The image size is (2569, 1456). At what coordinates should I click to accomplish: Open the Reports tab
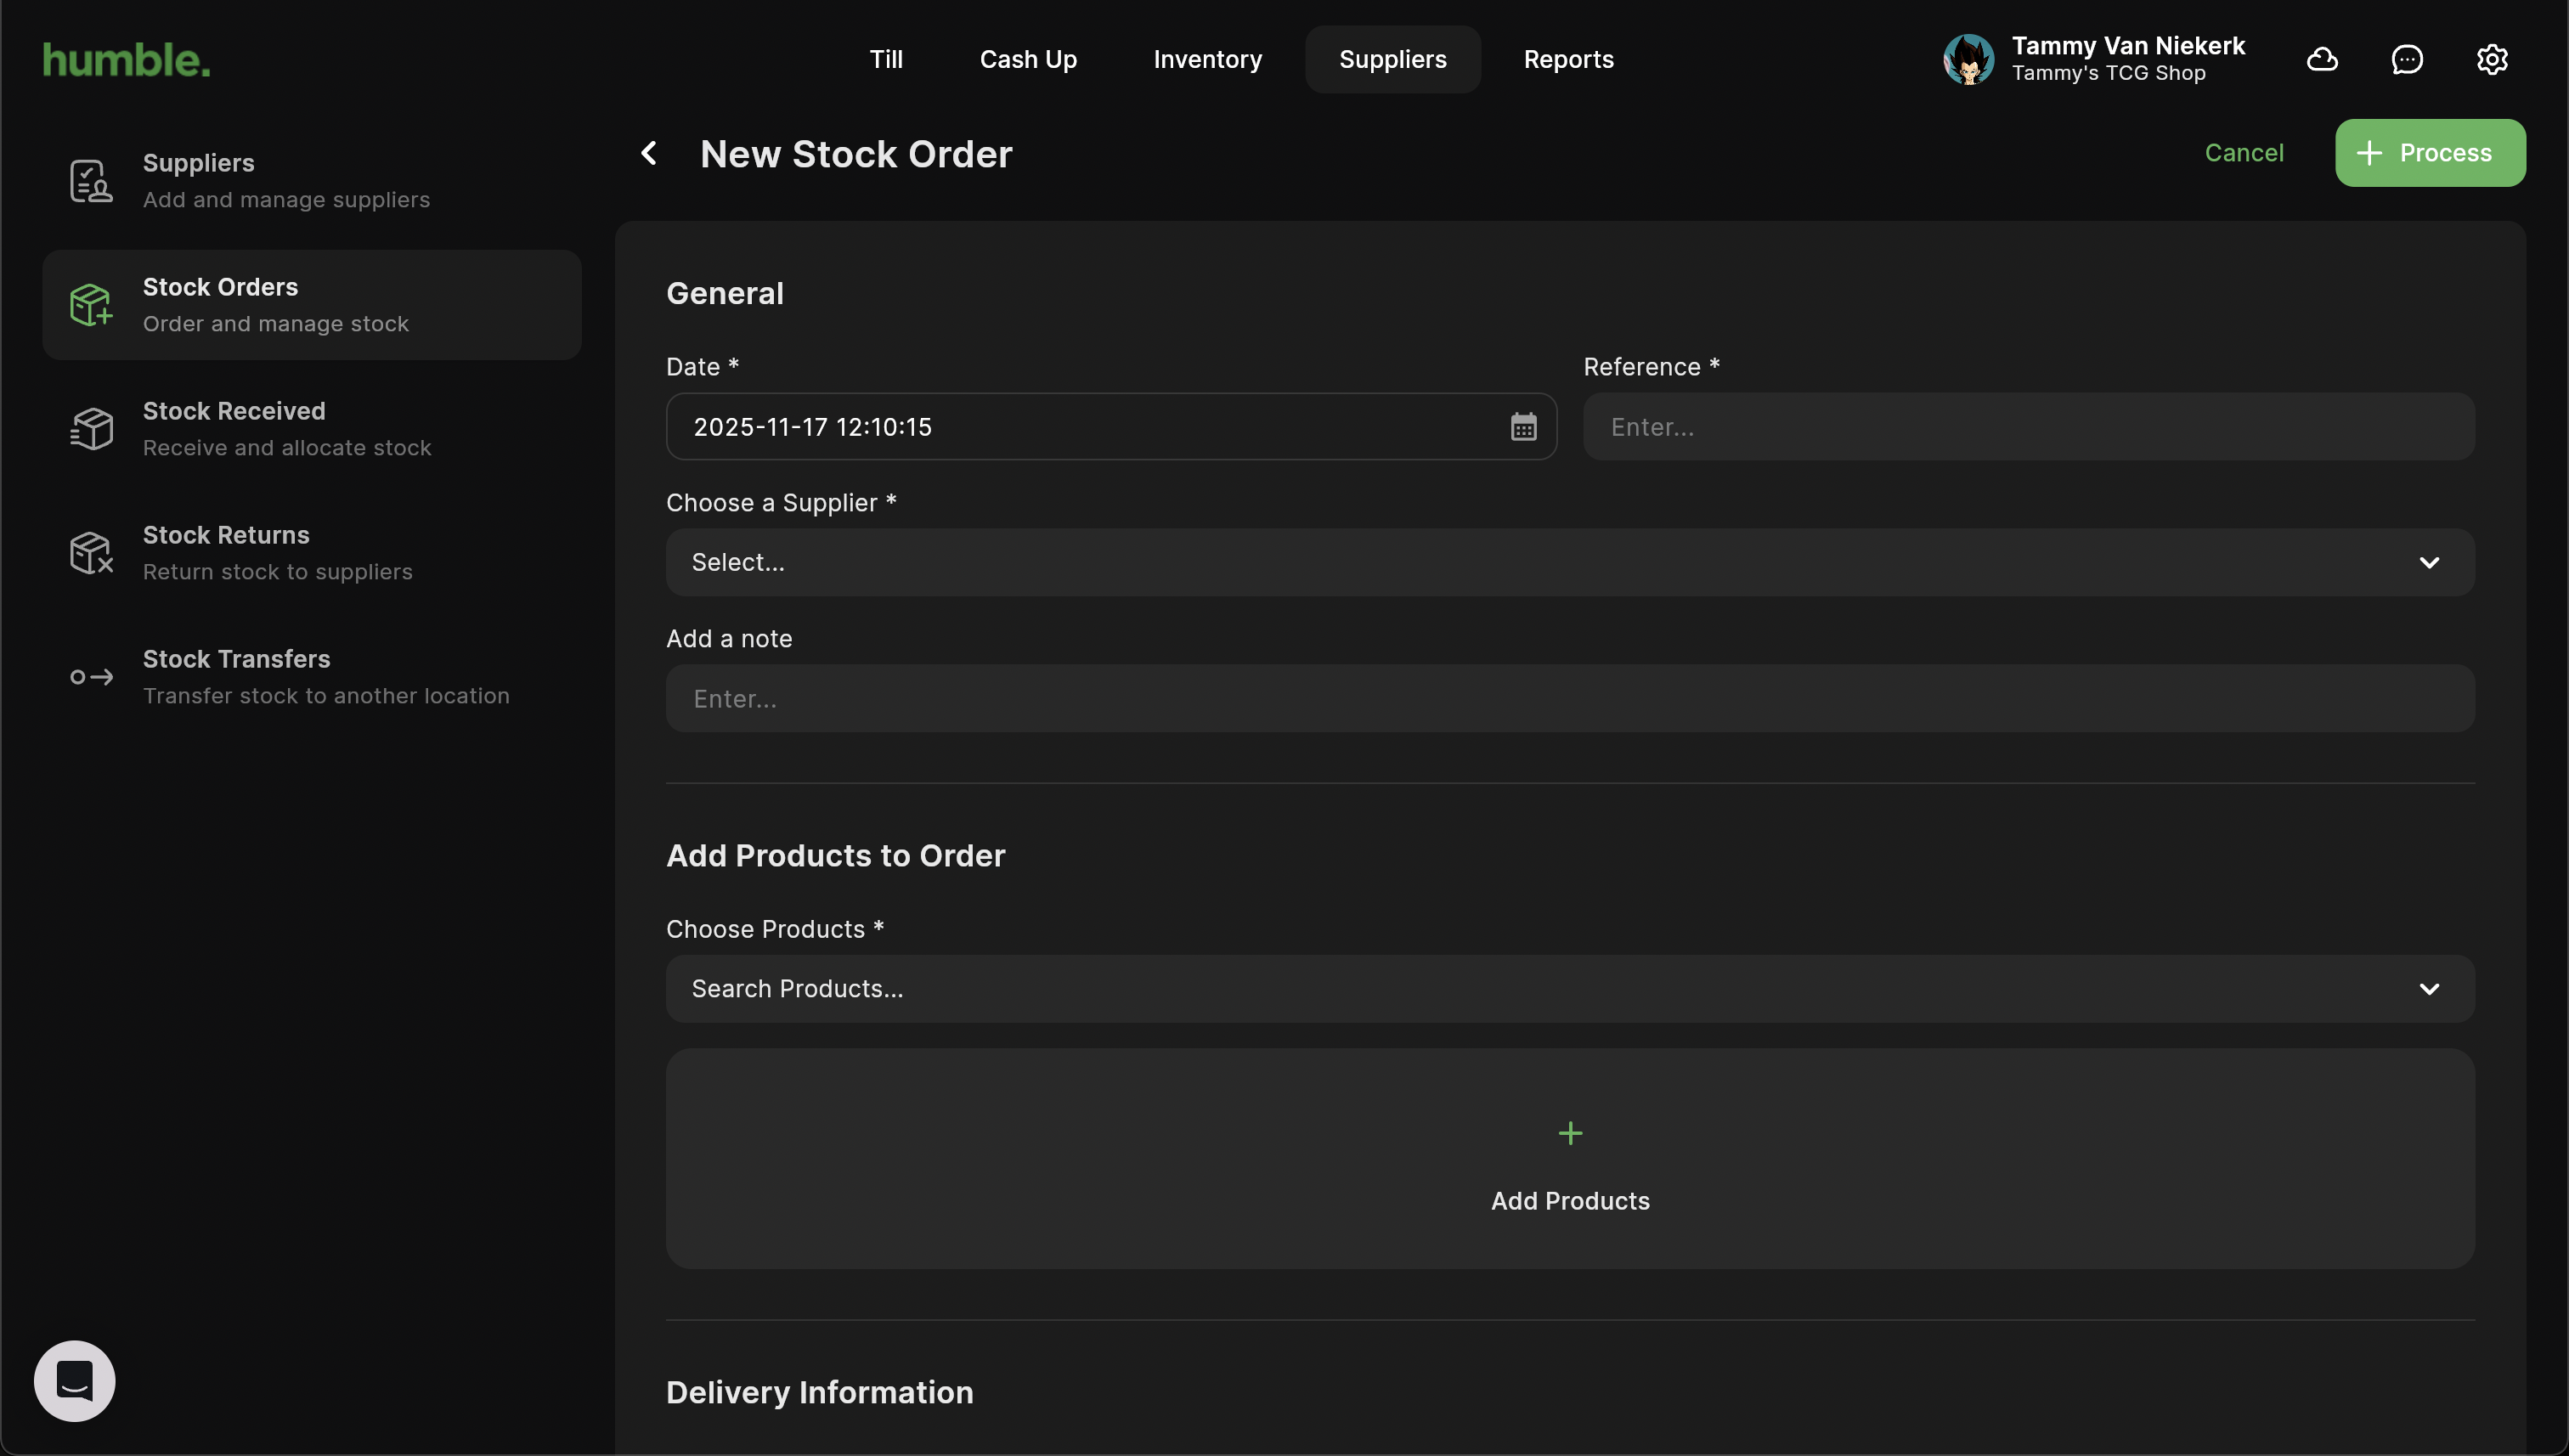tap(1568, 60)
